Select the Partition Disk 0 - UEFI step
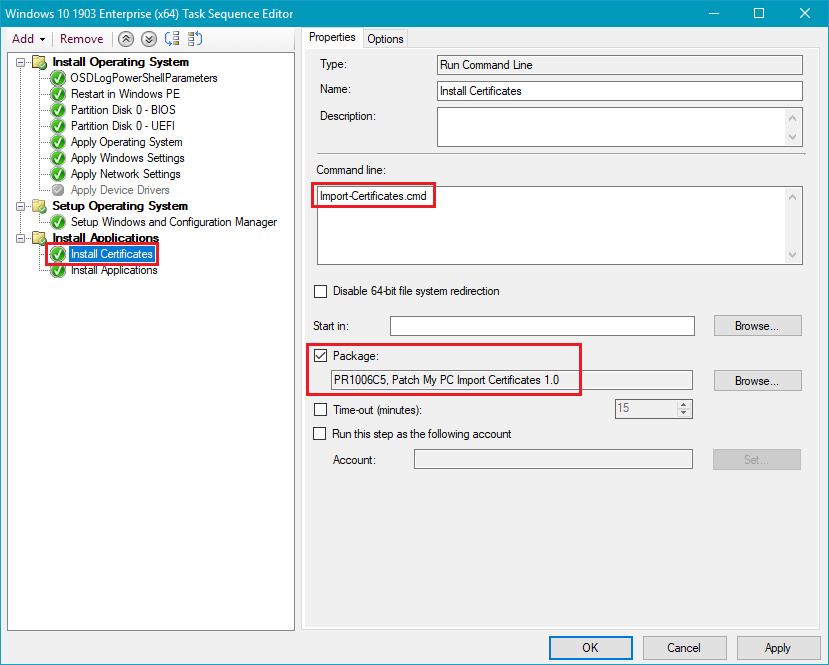Viewport: 829px width, 665px height. tap(123, 126)
